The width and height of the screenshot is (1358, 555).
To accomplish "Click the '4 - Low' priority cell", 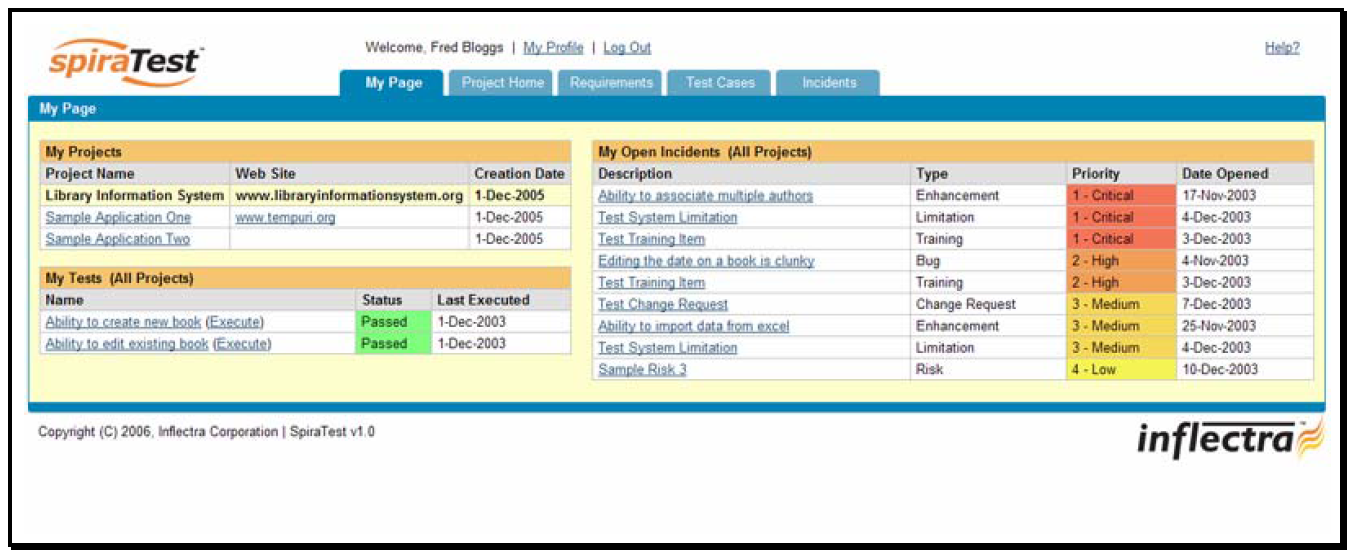I will point(1121,370).
